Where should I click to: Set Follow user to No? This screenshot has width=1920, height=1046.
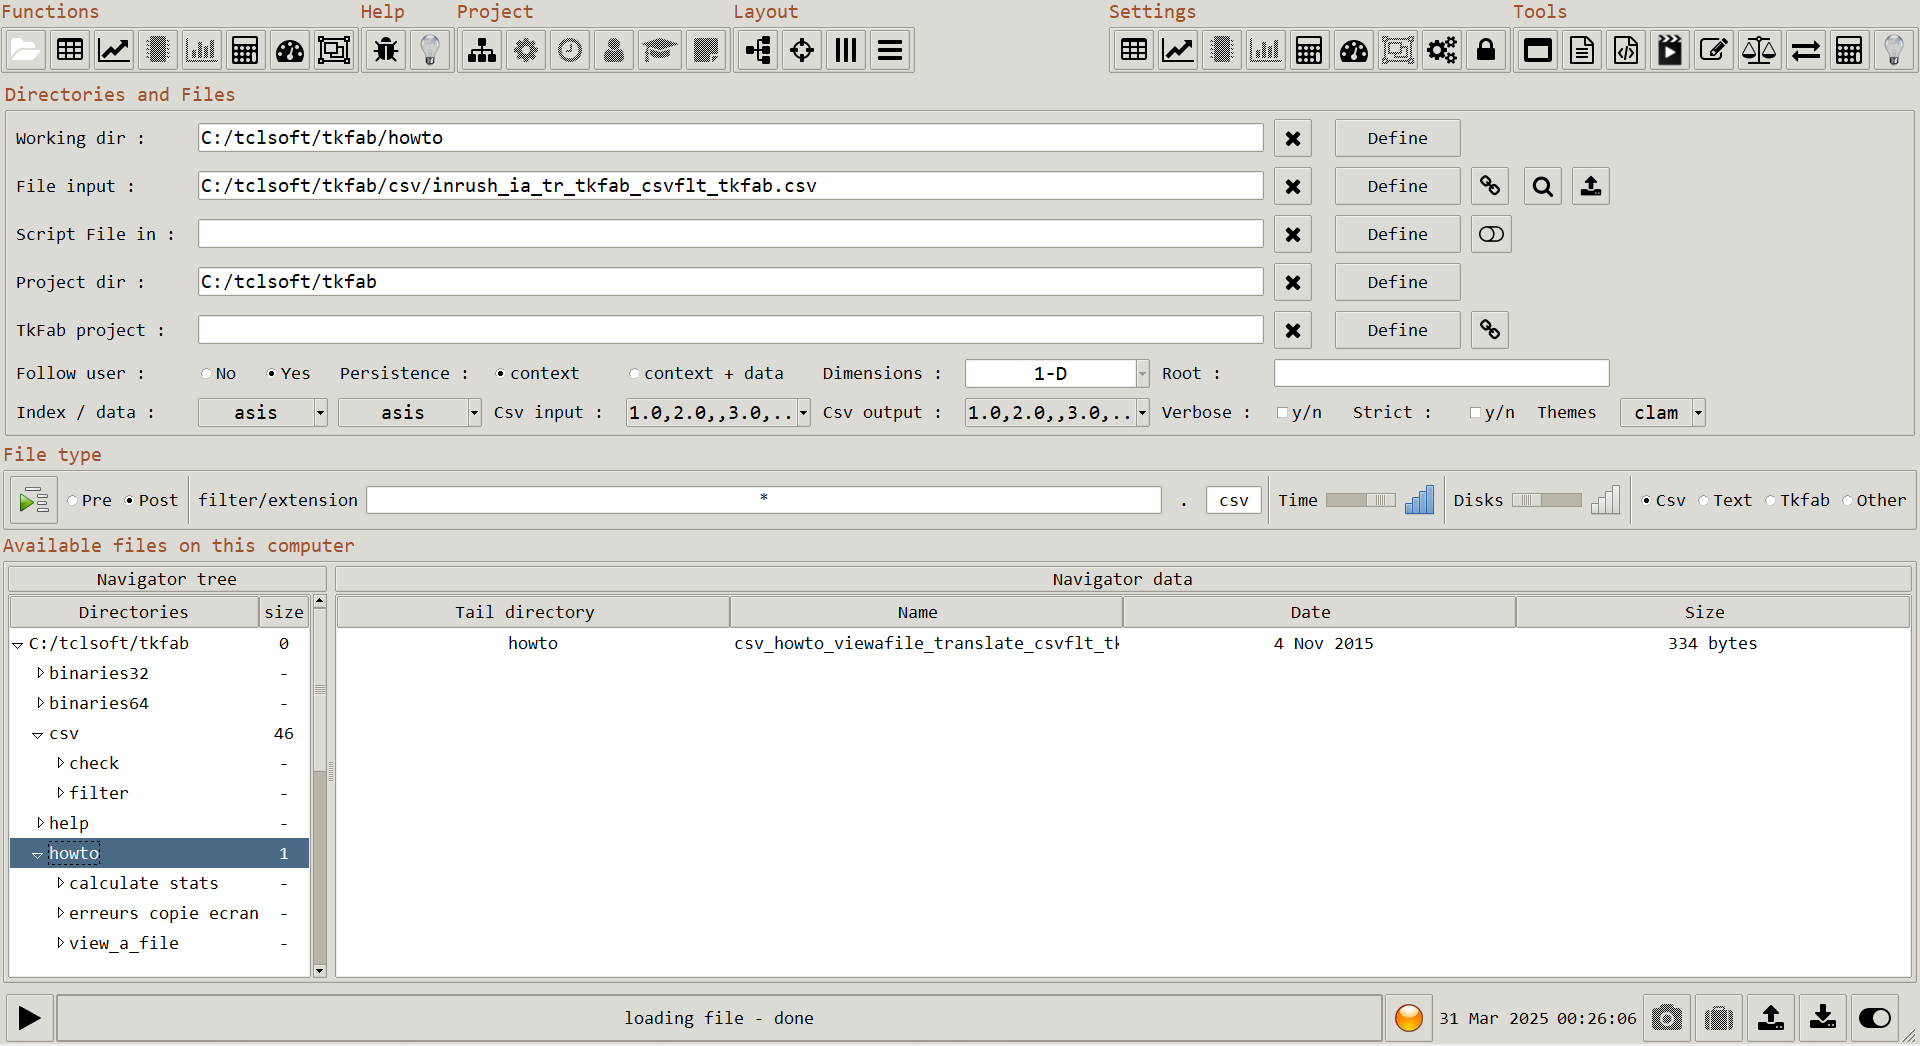click(x=207, y=374)
